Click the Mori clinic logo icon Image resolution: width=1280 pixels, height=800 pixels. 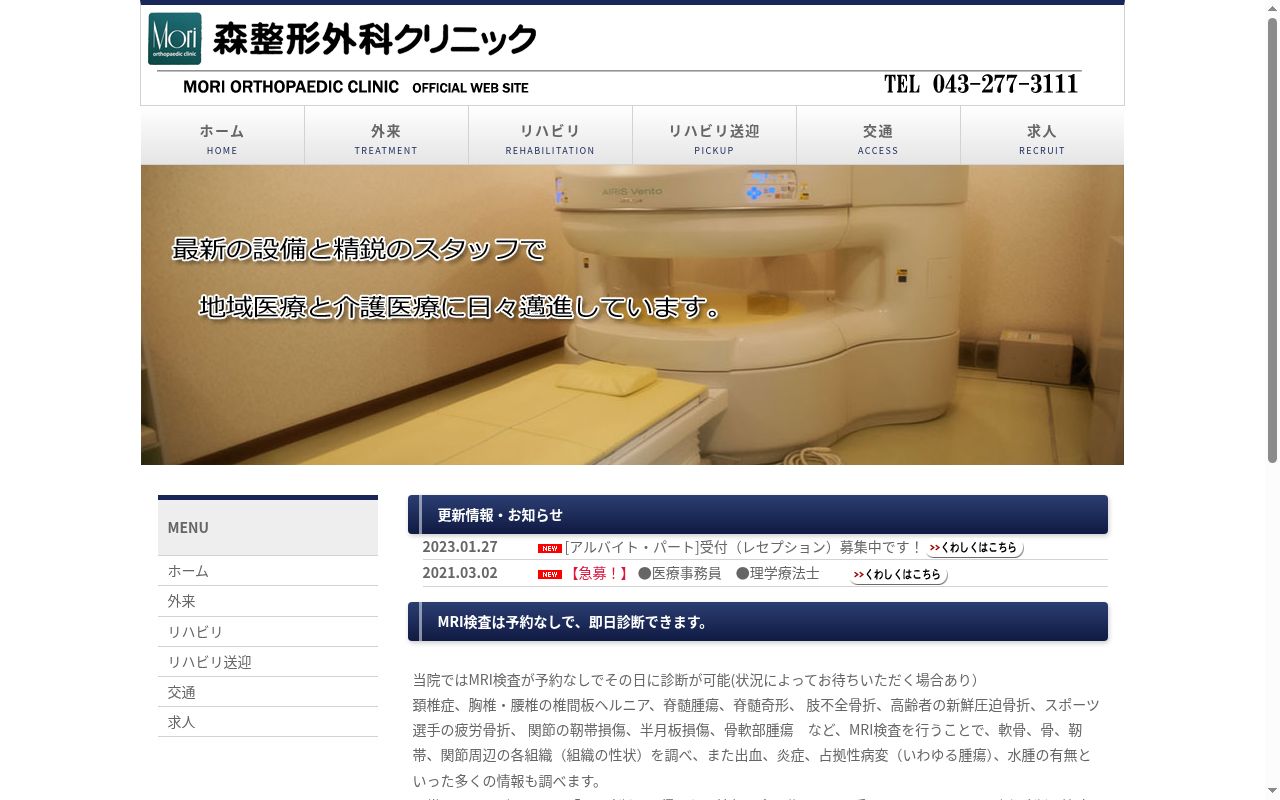pyautogui.click(x=175, y=39)
